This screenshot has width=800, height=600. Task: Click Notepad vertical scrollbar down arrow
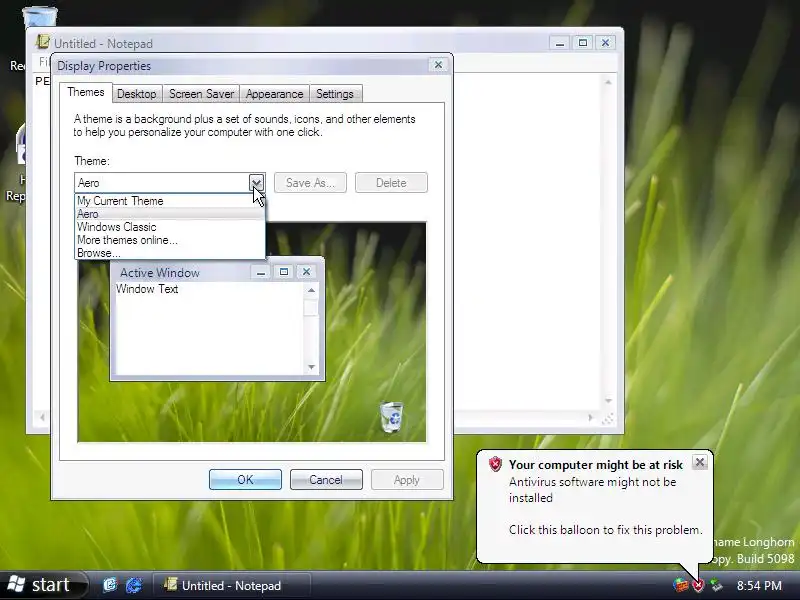[x=608, y=401]
